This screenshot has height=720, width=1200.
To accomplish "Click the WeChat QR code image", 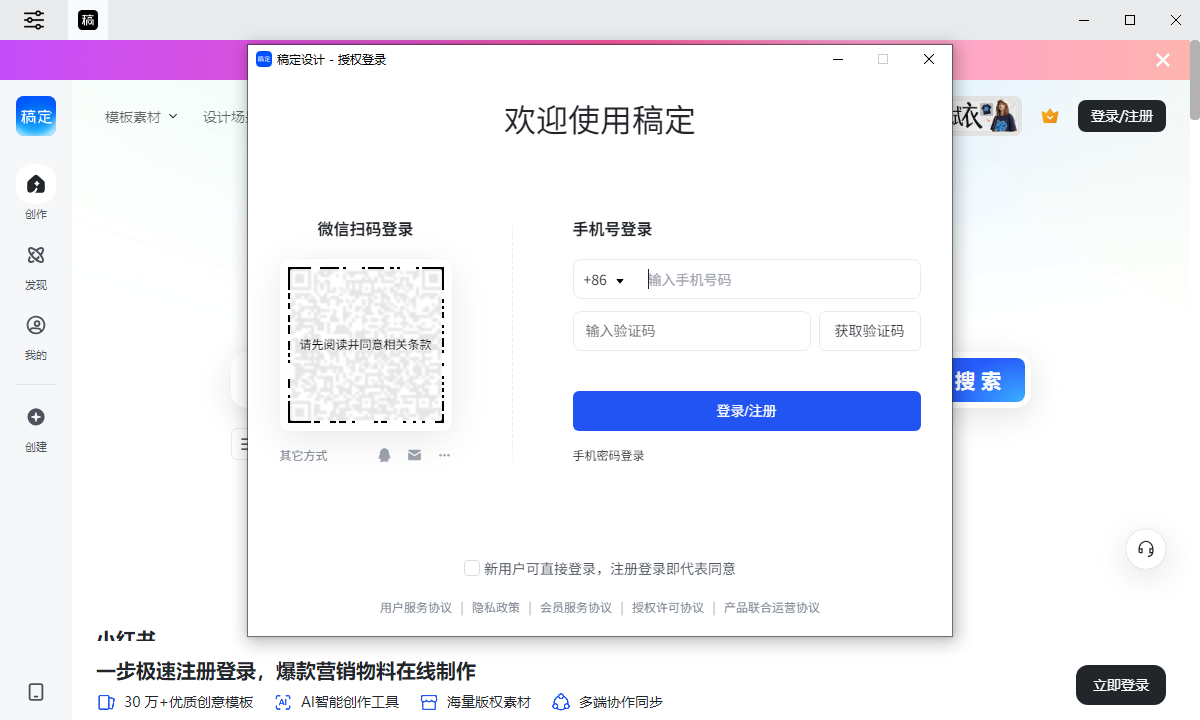I will click(x=366, y=345).
